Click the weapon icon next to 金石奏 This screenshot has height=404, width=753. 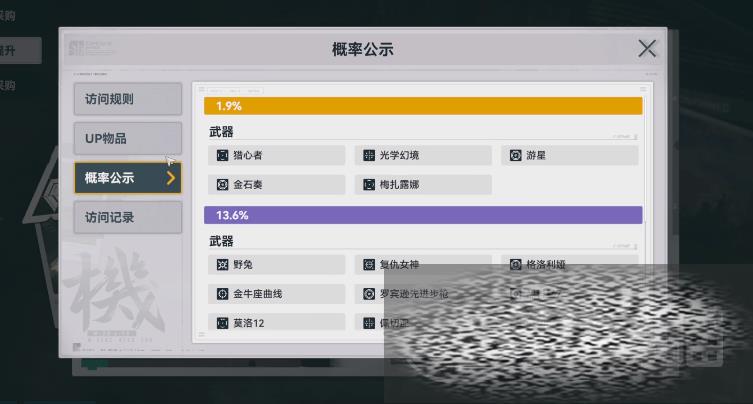[222, 184]
